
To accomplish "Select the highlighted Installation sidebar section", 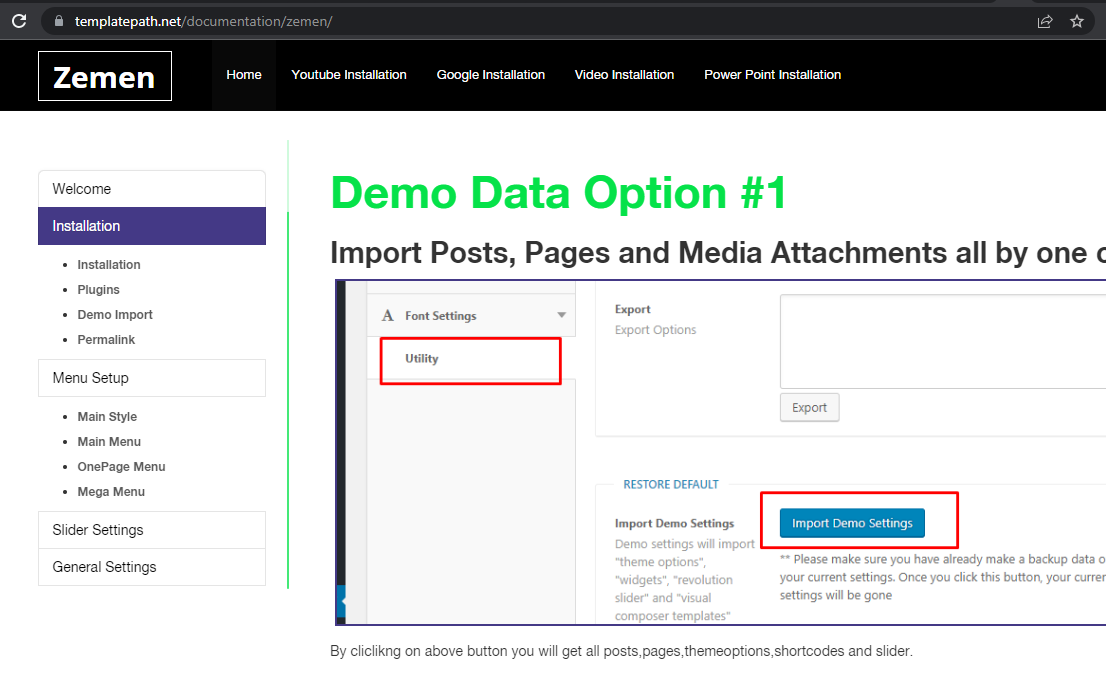I will 152,226.
